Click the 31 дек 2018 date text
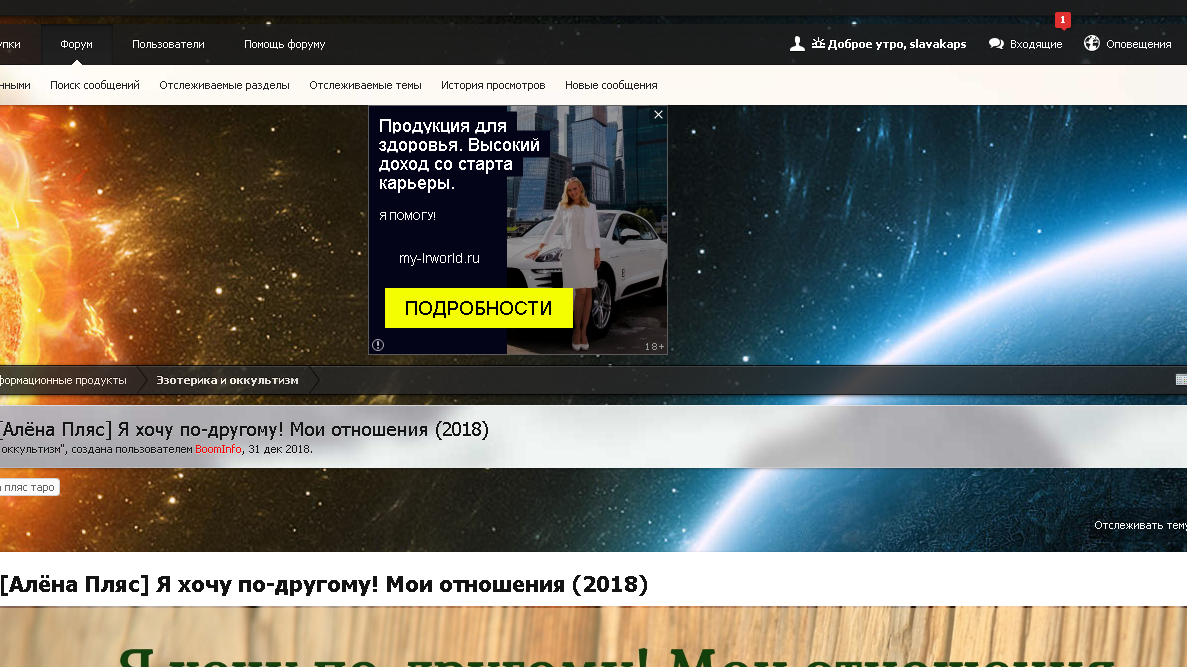 tap(279, 449)
